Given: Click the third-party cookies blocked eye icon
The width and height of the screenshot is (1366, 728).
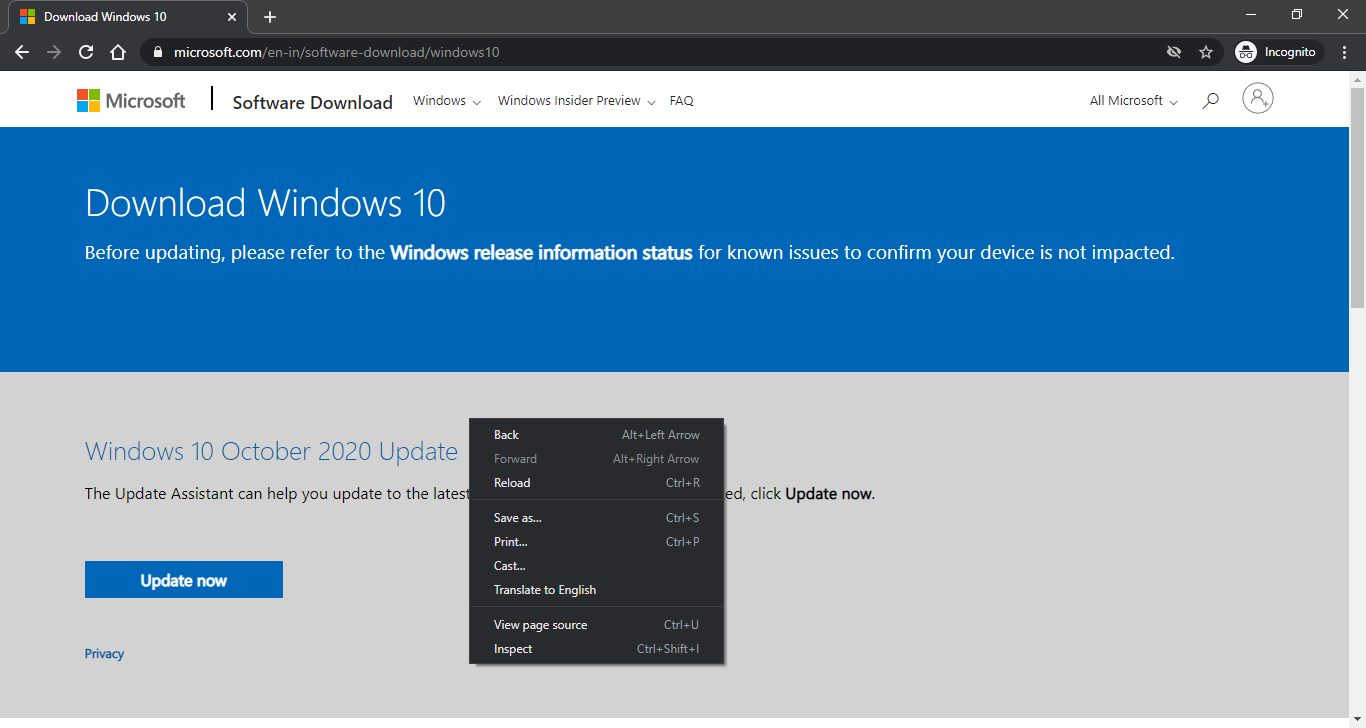Looking at the screenshot, I should 1174,52.
